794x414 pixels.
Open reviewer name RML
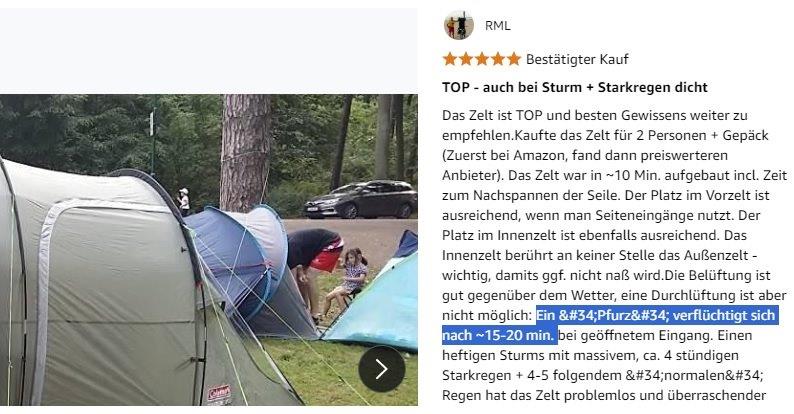[497, 26]
